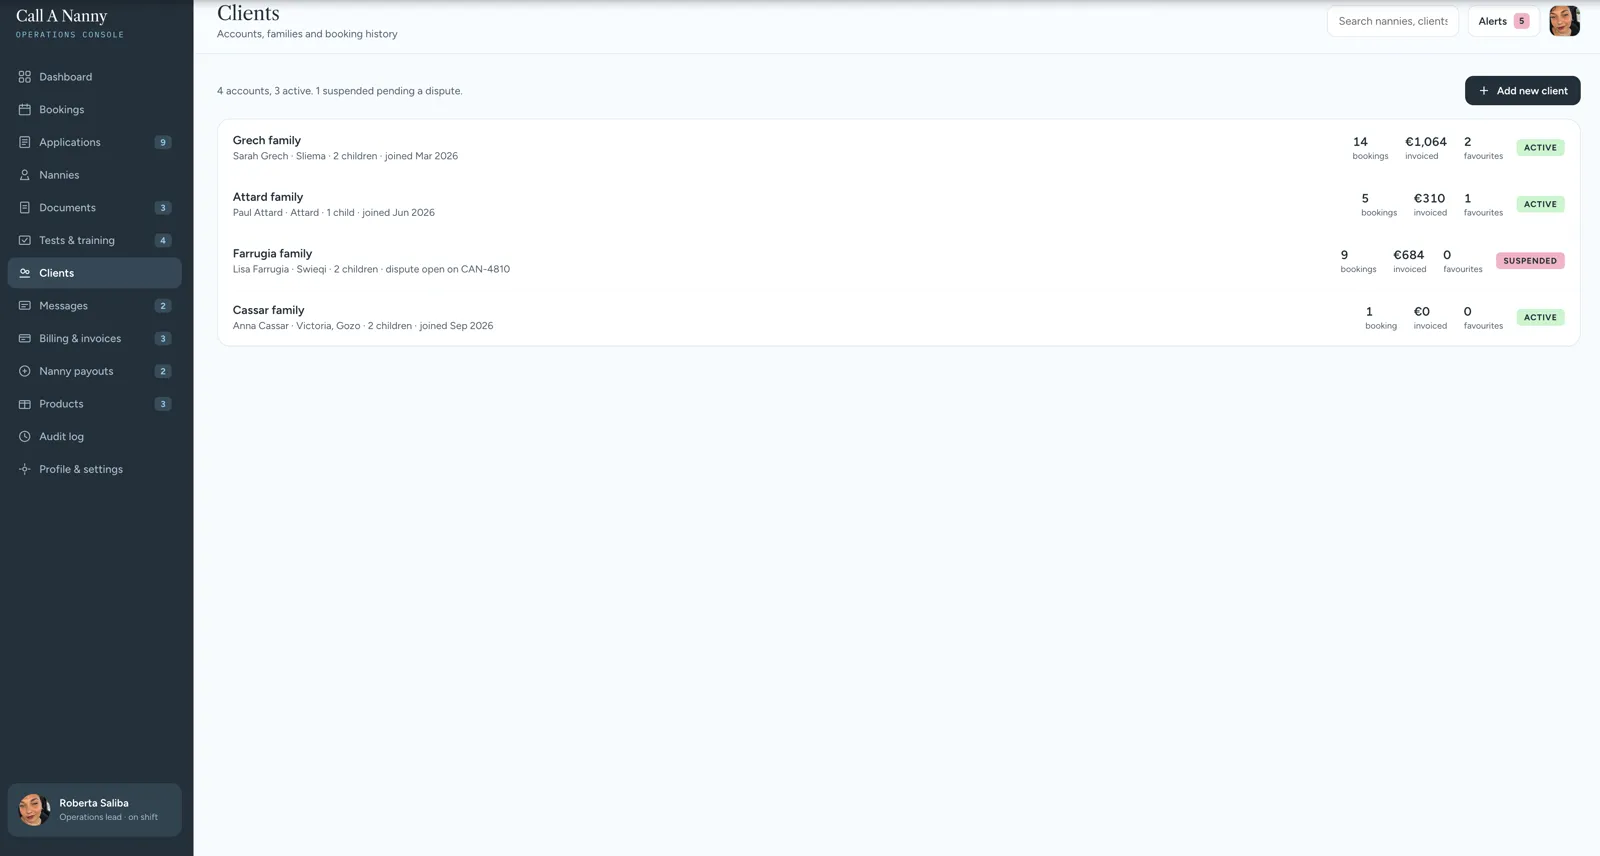Click the Products box icon
Viewport: 1600px width, 856px height.
[x=25, y=404]
